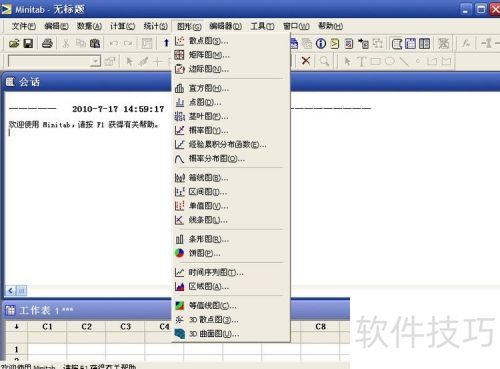The height and width of the screenshot is (369, 500).
Task: Click the session window left scroll arrow
Action: pos(11,291)
